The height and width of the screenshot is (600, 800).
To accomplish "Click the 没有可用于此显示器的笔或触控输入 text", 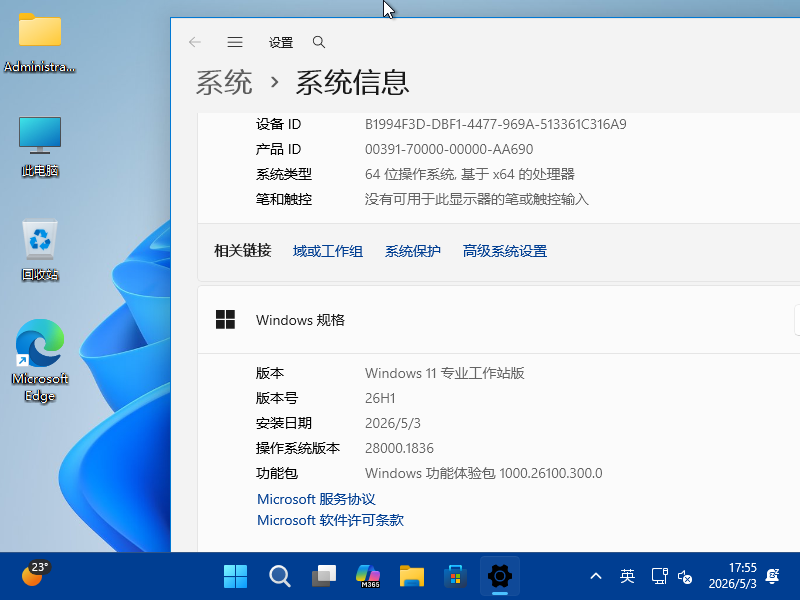I will [477, 199].
